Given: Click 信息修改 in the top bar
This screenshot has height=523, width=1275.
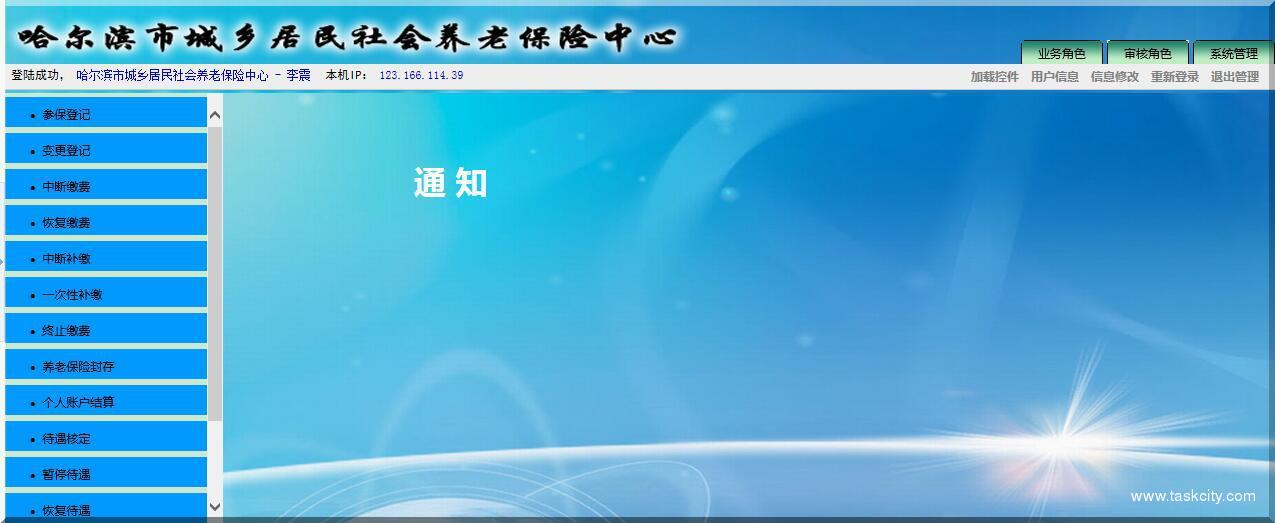Looking at the screenshot, I should click(x=1114, y=77).
